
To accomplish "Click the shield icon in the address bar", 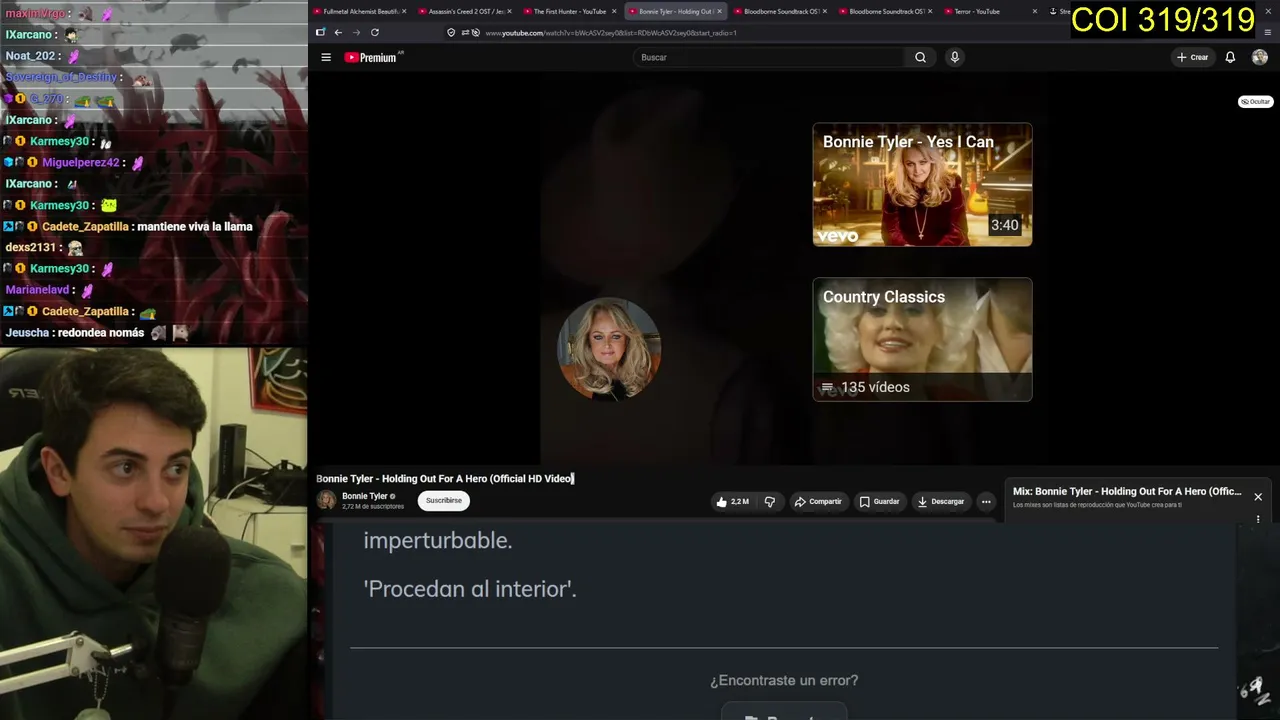I will click(x=451, y=33).
